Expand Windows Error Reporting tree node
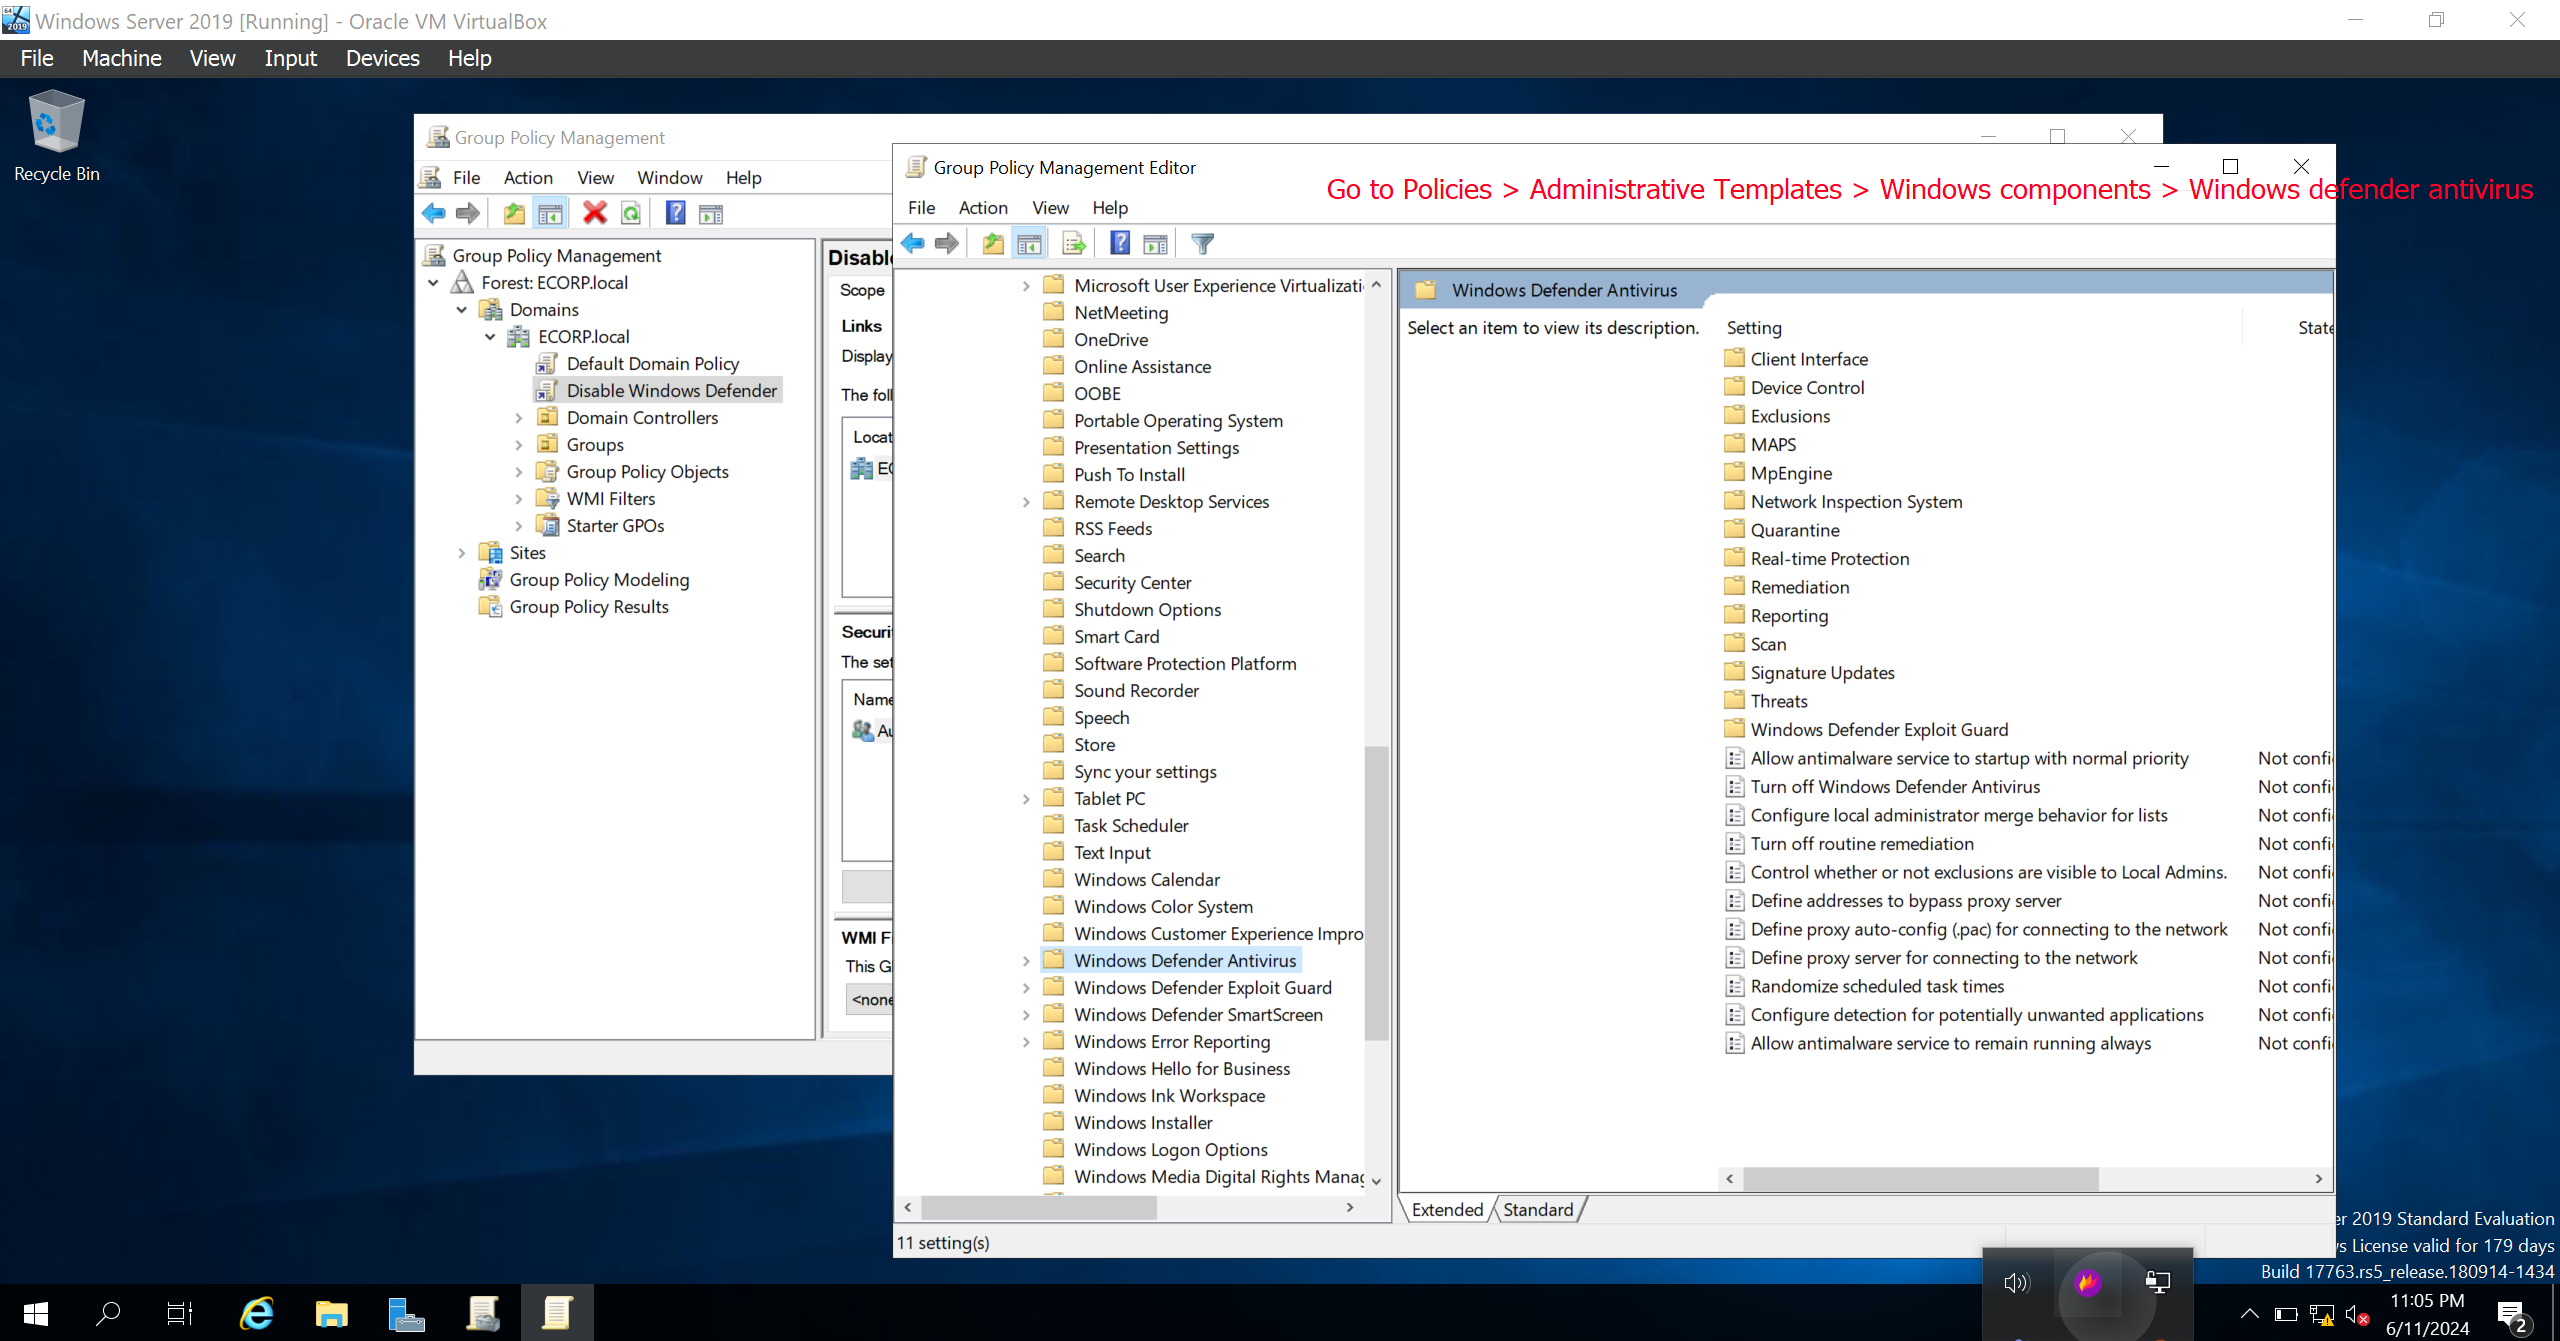Image resolution: width=2560 pixels, height=1341 pixels. click(x=1026, y=1042)
